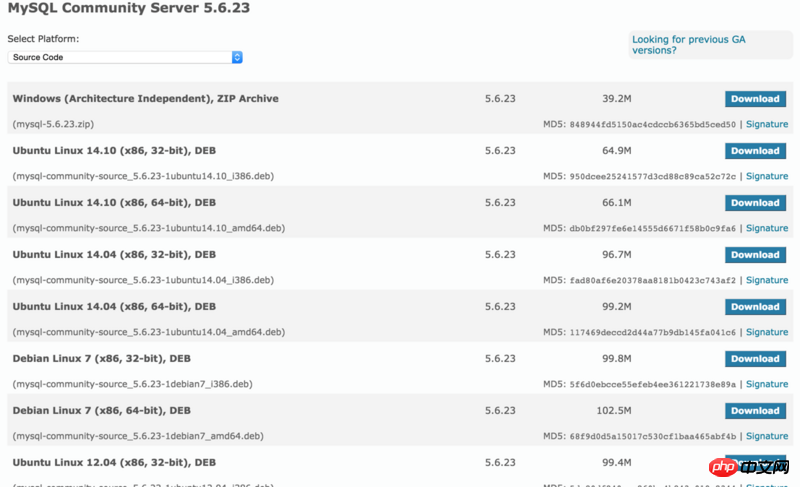
Task: Click the MD5 hash of ubuntu14.04_i386.deb
Action: tap(653, 280)
